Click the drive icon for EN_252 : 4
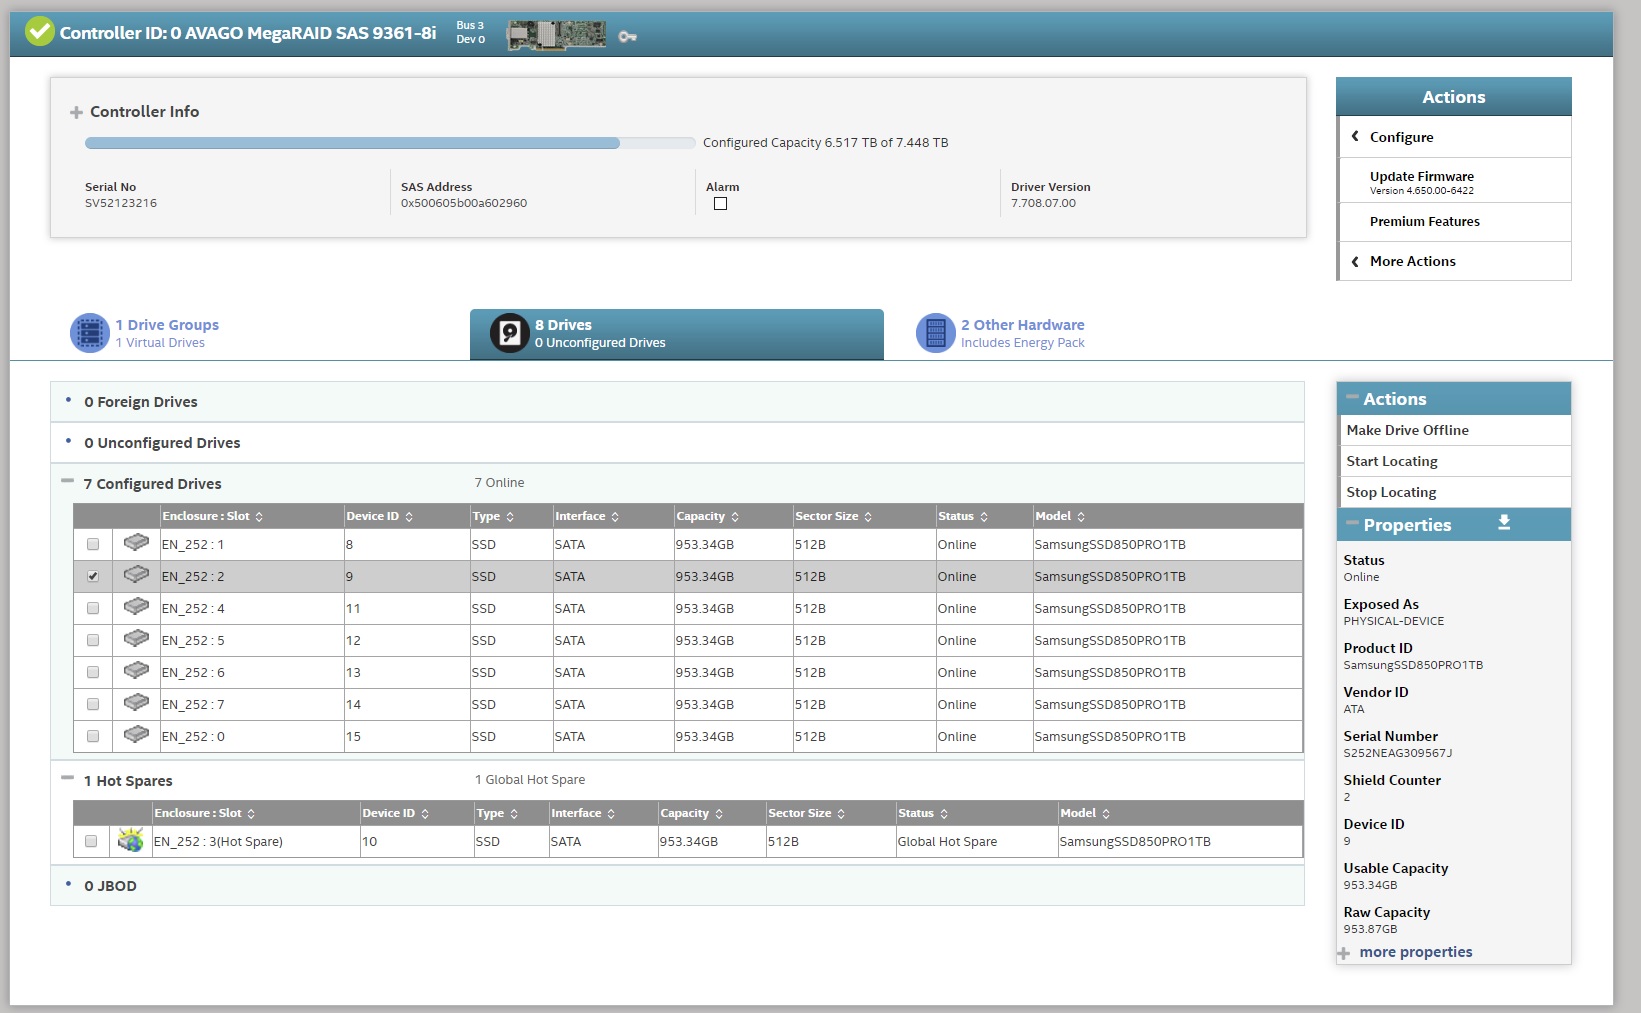Image resolution: width=1641 pixels, height=1013 pixels. (136, 607)
